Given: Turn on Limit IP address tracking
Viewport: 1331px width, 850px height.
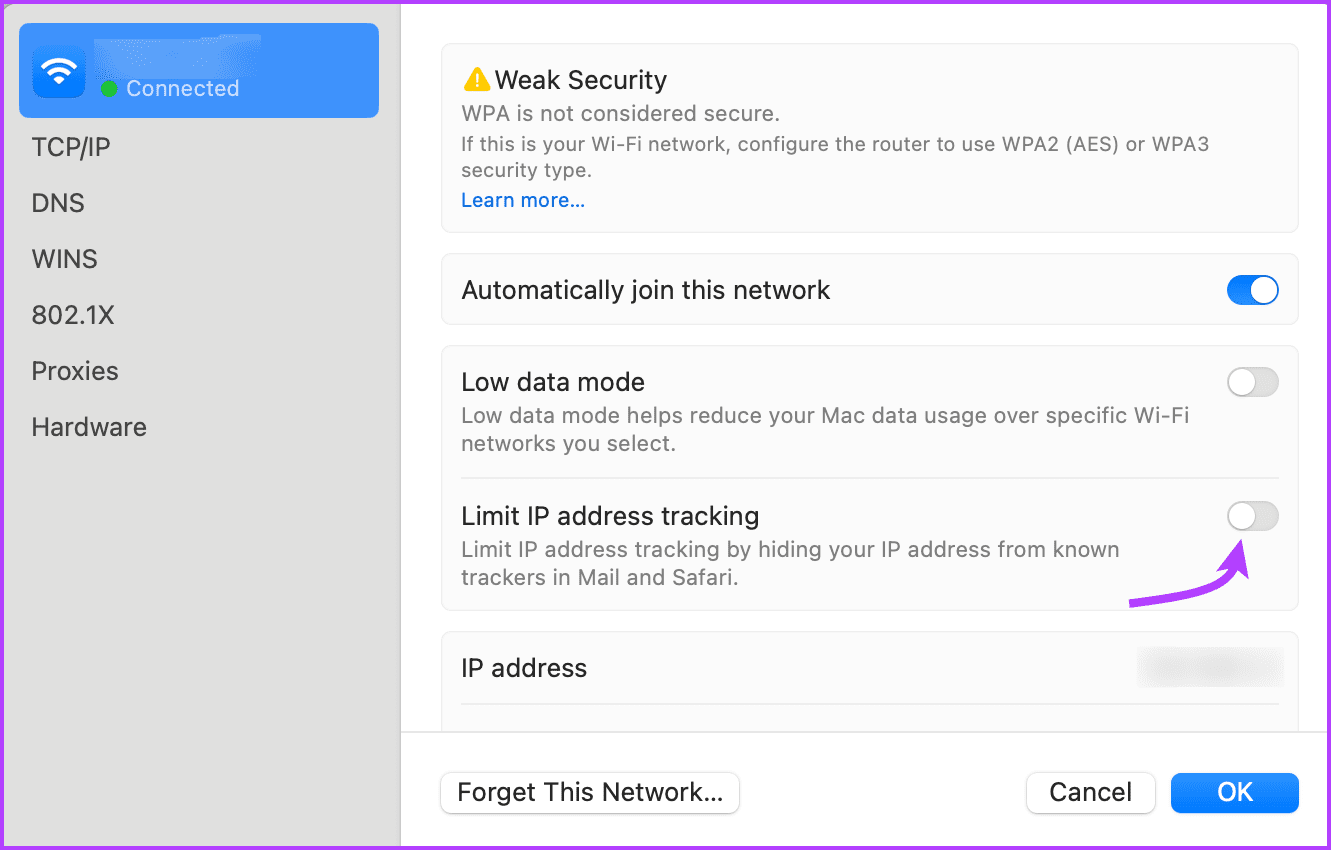Looking at the screenshot, I should click(x=1252, y=516).
